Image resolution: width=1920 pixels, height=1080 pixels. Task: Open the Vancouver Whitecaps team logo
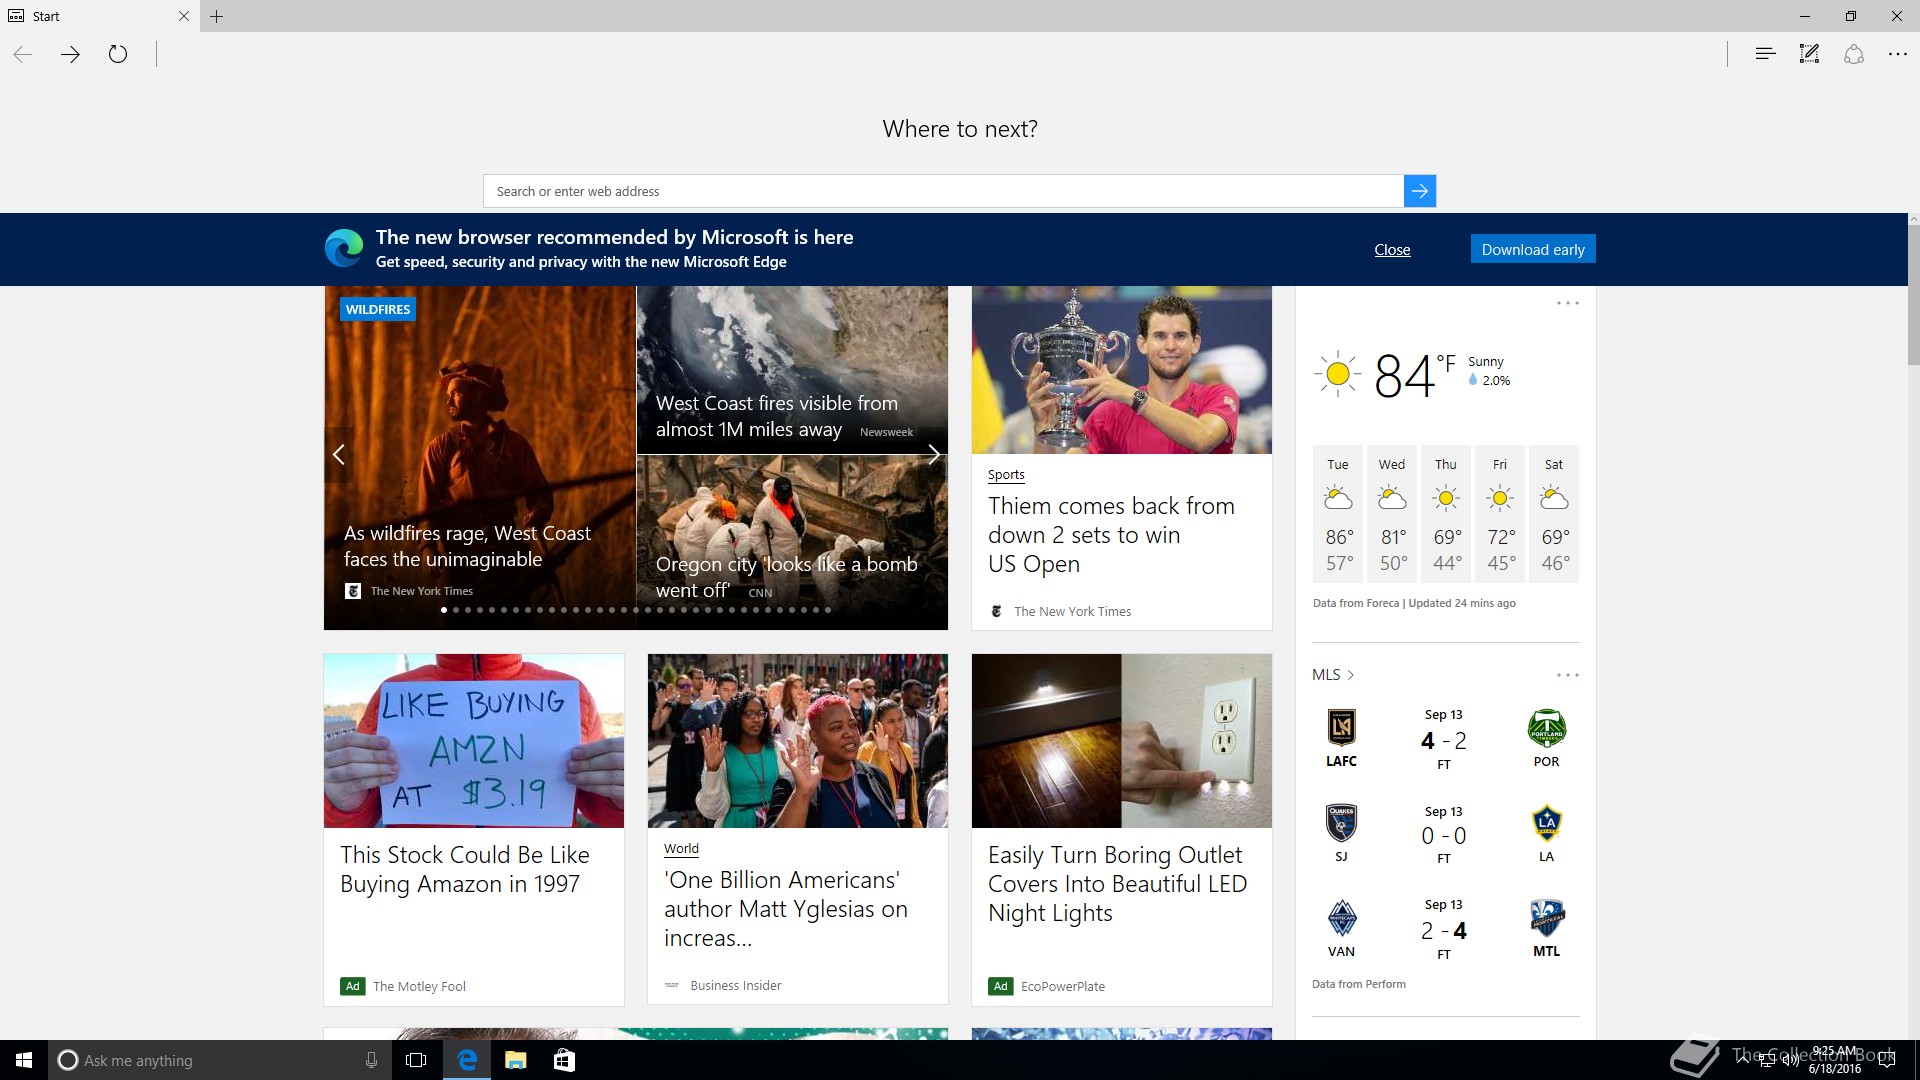coord(1341,918)
